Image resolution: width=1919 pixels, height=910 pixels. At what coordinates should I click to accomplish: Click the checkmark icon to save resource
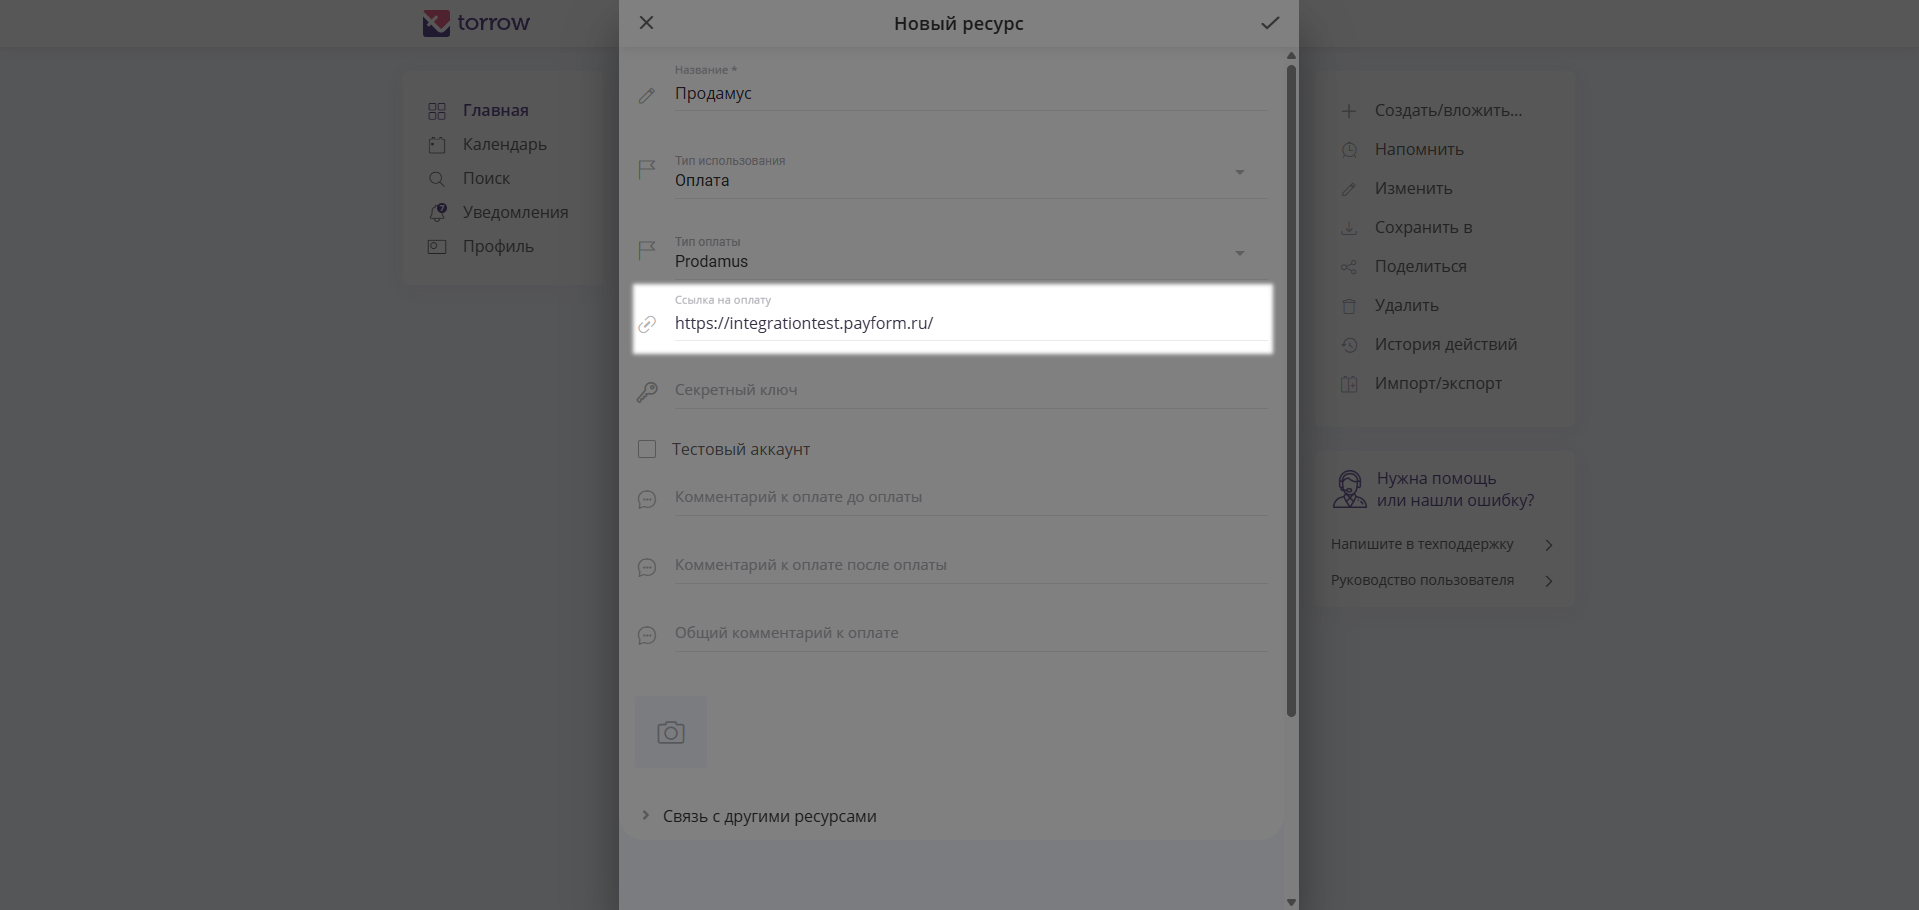click(x=1269, y=23)
